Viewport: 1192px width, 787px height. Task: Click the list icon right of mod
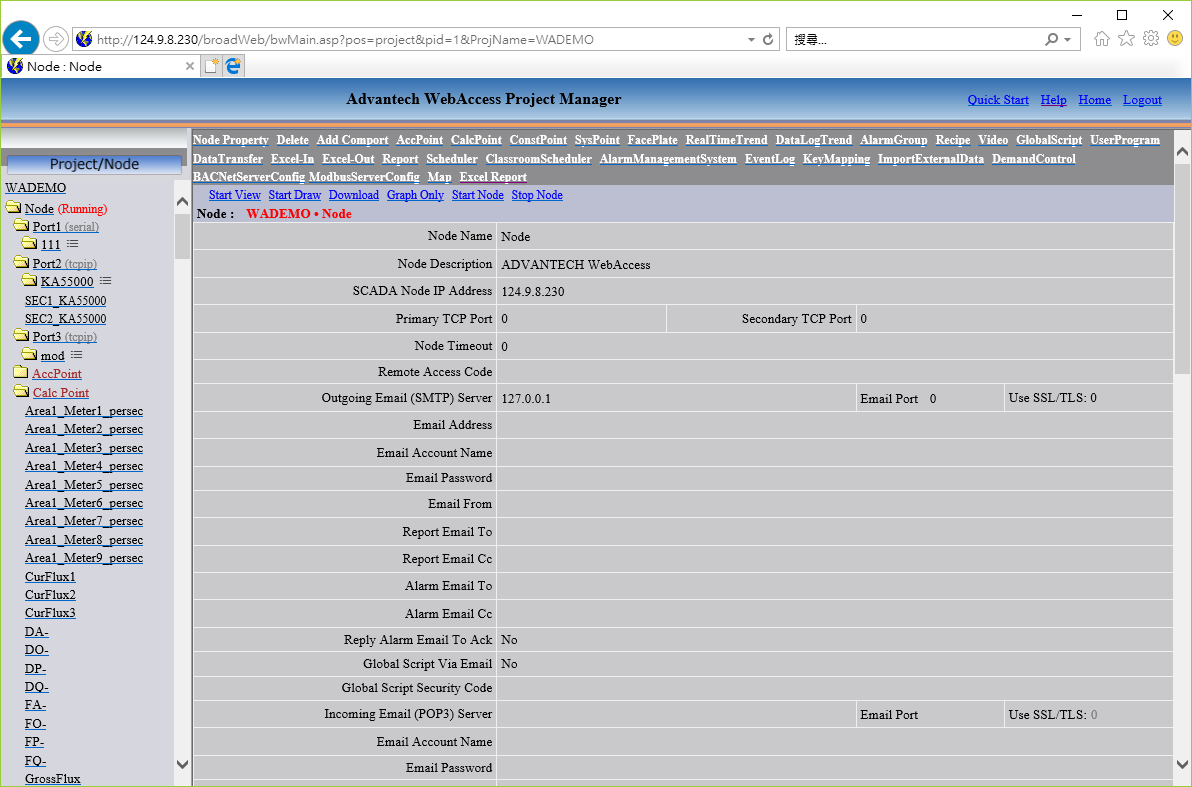[77, 355]
